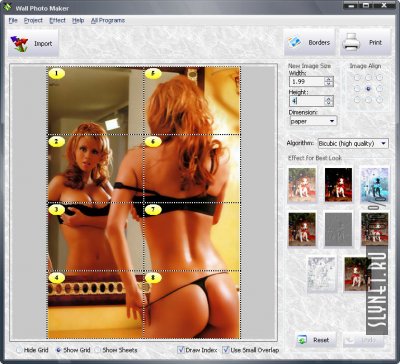Increase the Width stepper value

[x=329, y=79]
